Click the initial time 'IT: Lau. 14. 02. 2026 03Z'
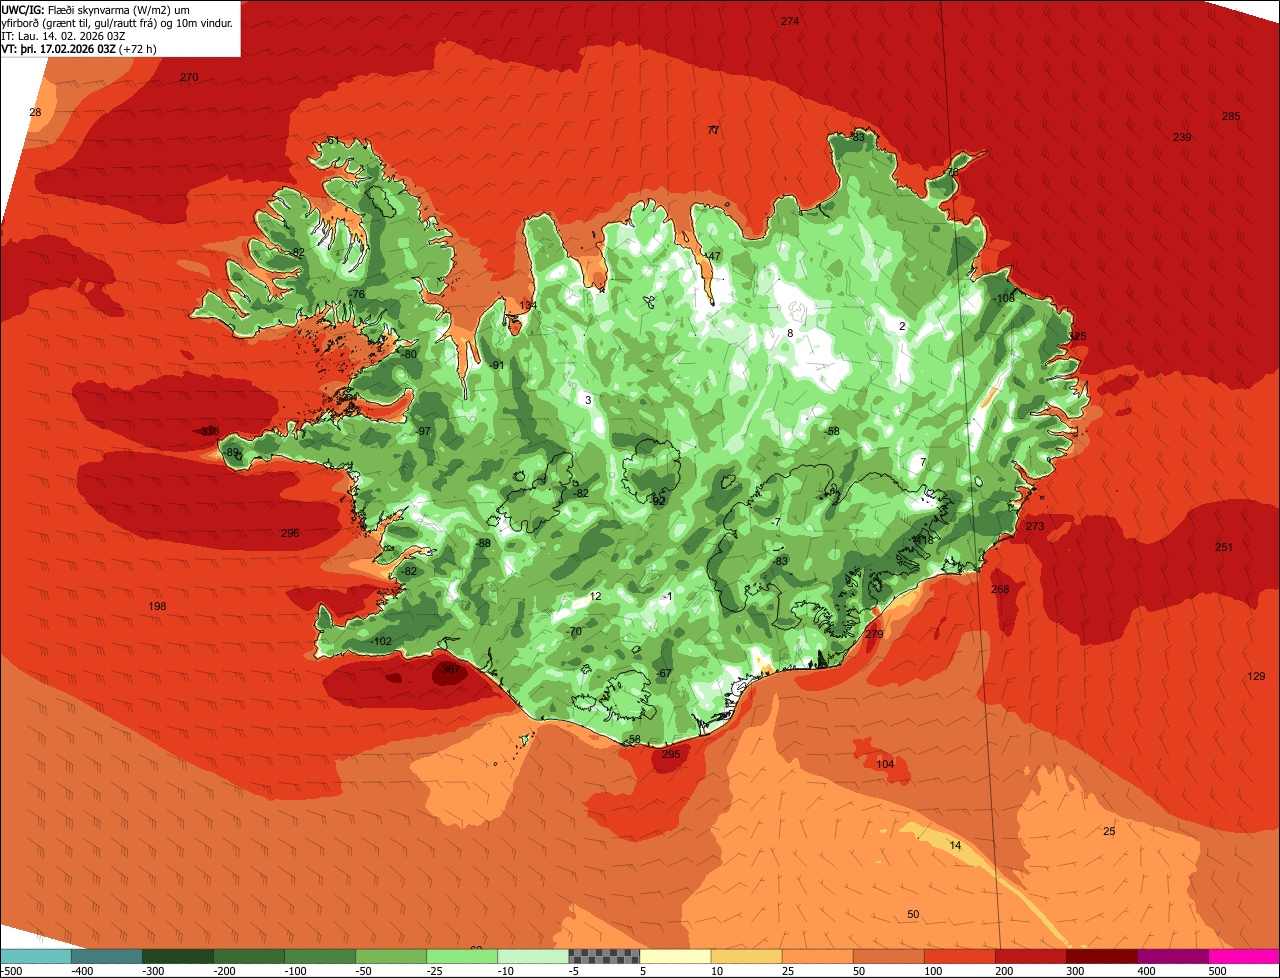This screenshot has height=978, width=1280. pos(63,35)
